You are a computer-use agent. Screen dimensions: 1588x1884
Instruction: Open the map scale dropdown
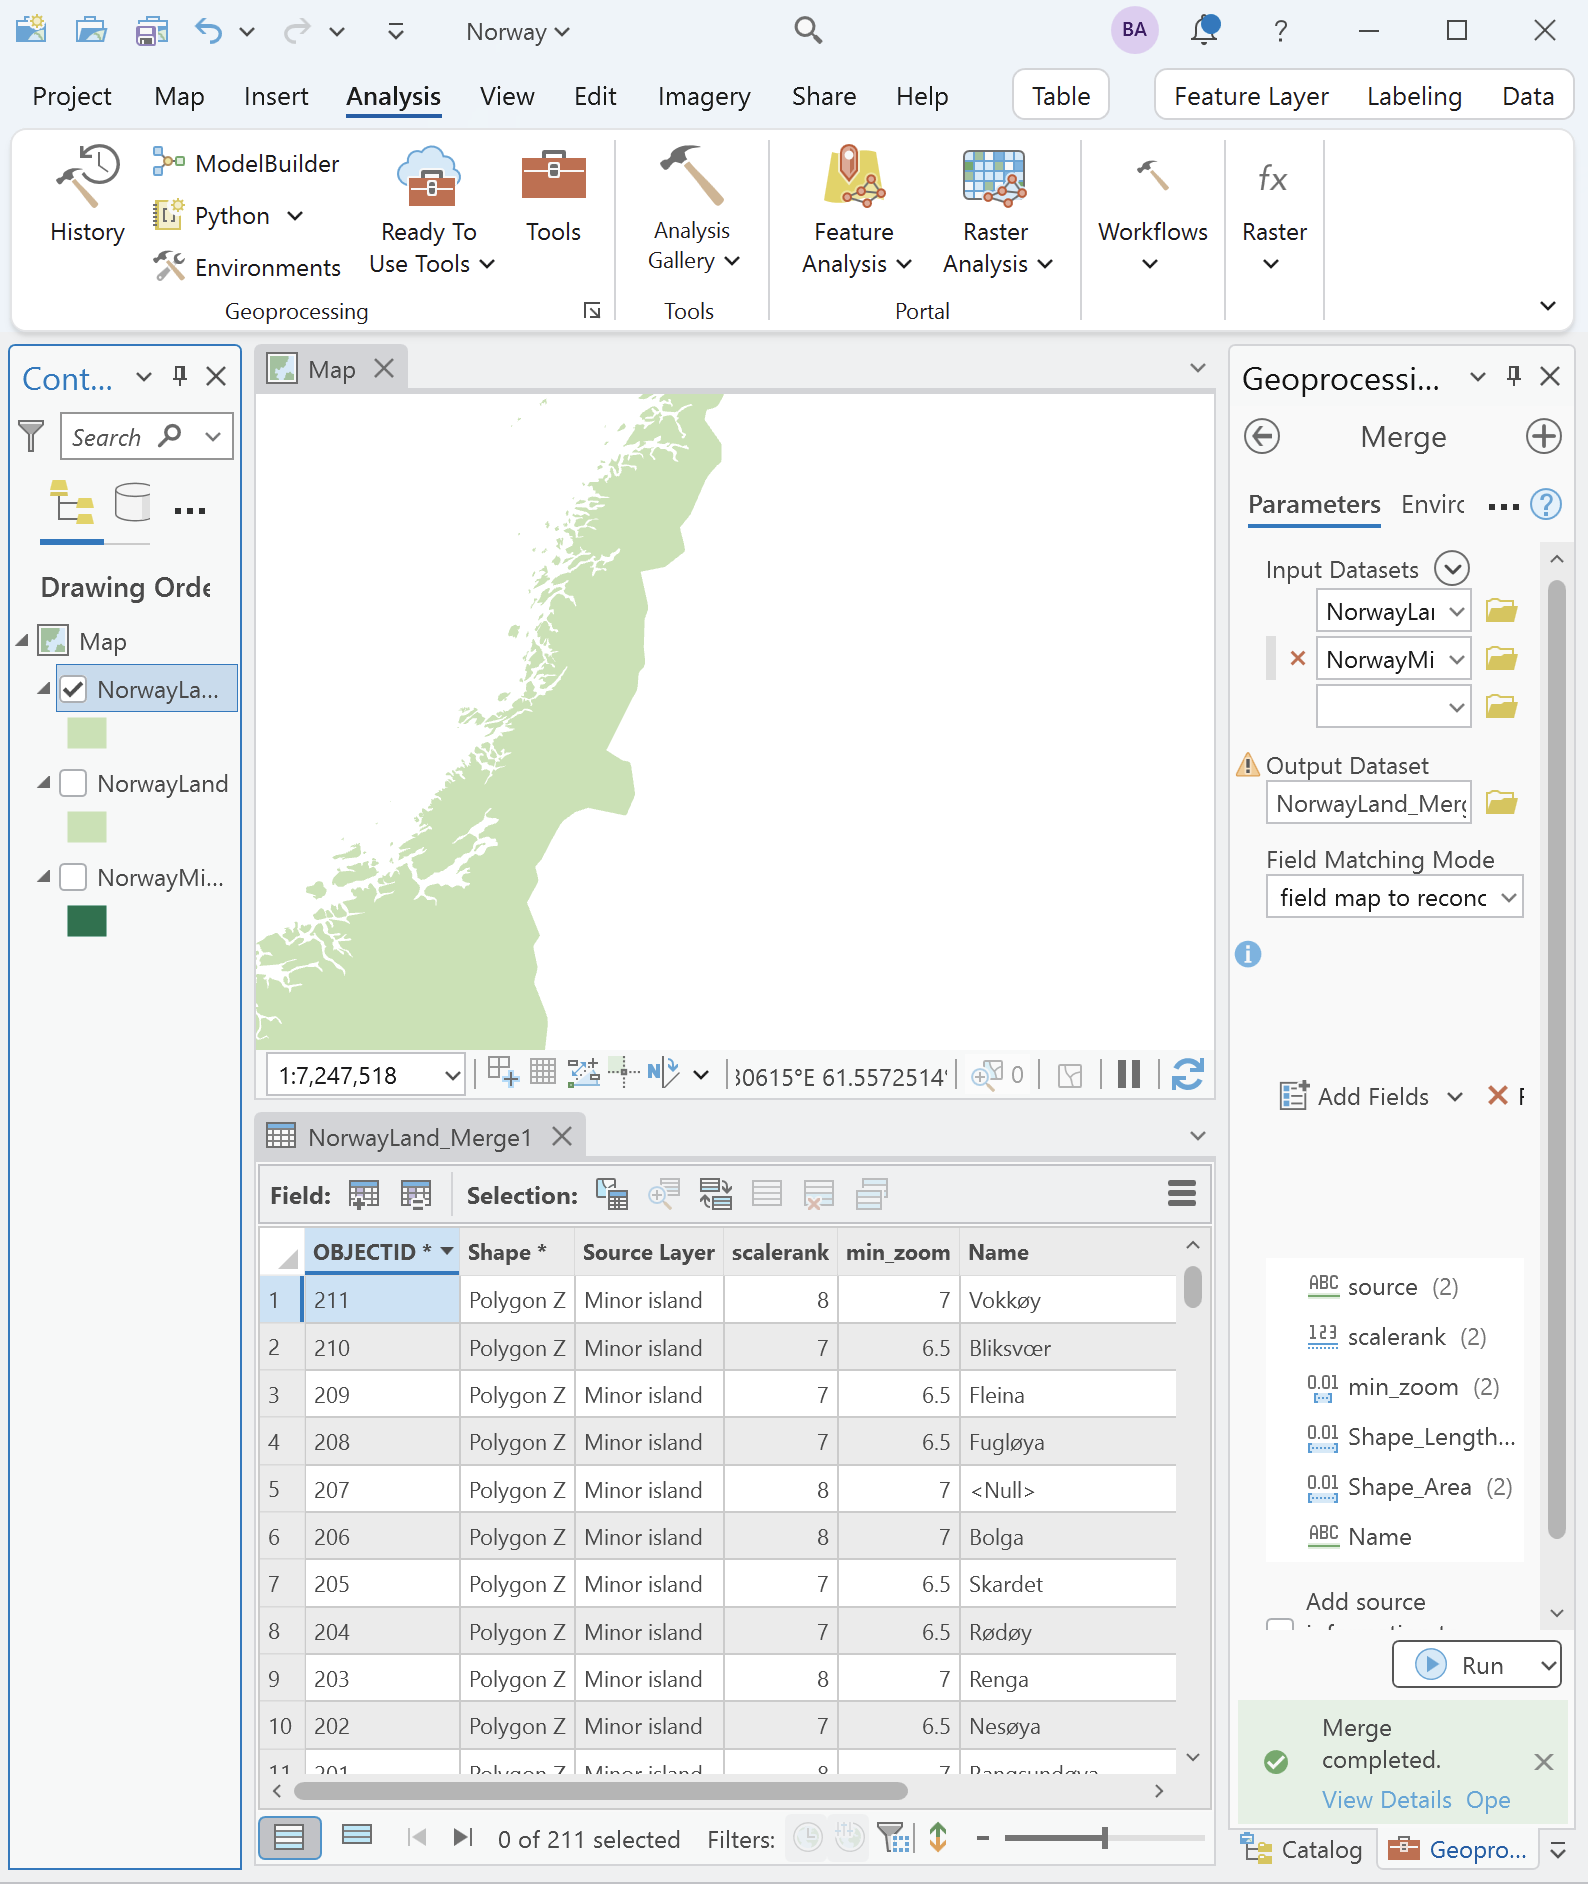click(452, 1076)
